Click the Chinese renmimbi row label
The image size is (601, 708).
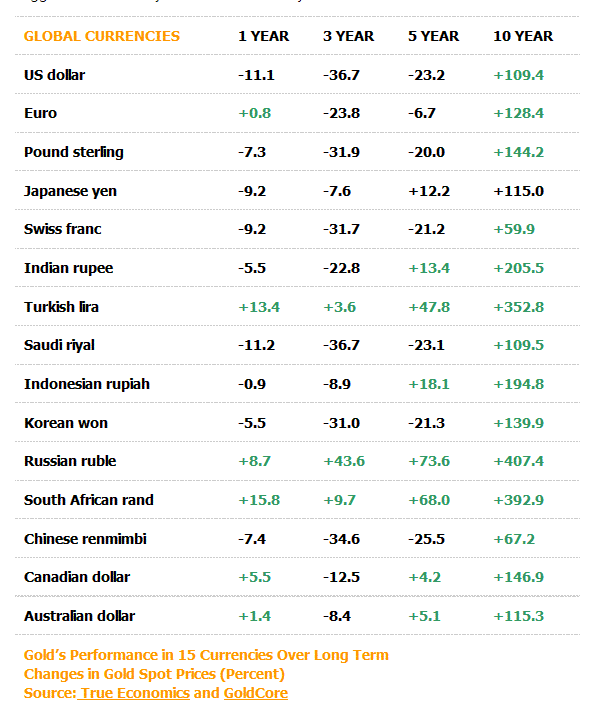85,539
